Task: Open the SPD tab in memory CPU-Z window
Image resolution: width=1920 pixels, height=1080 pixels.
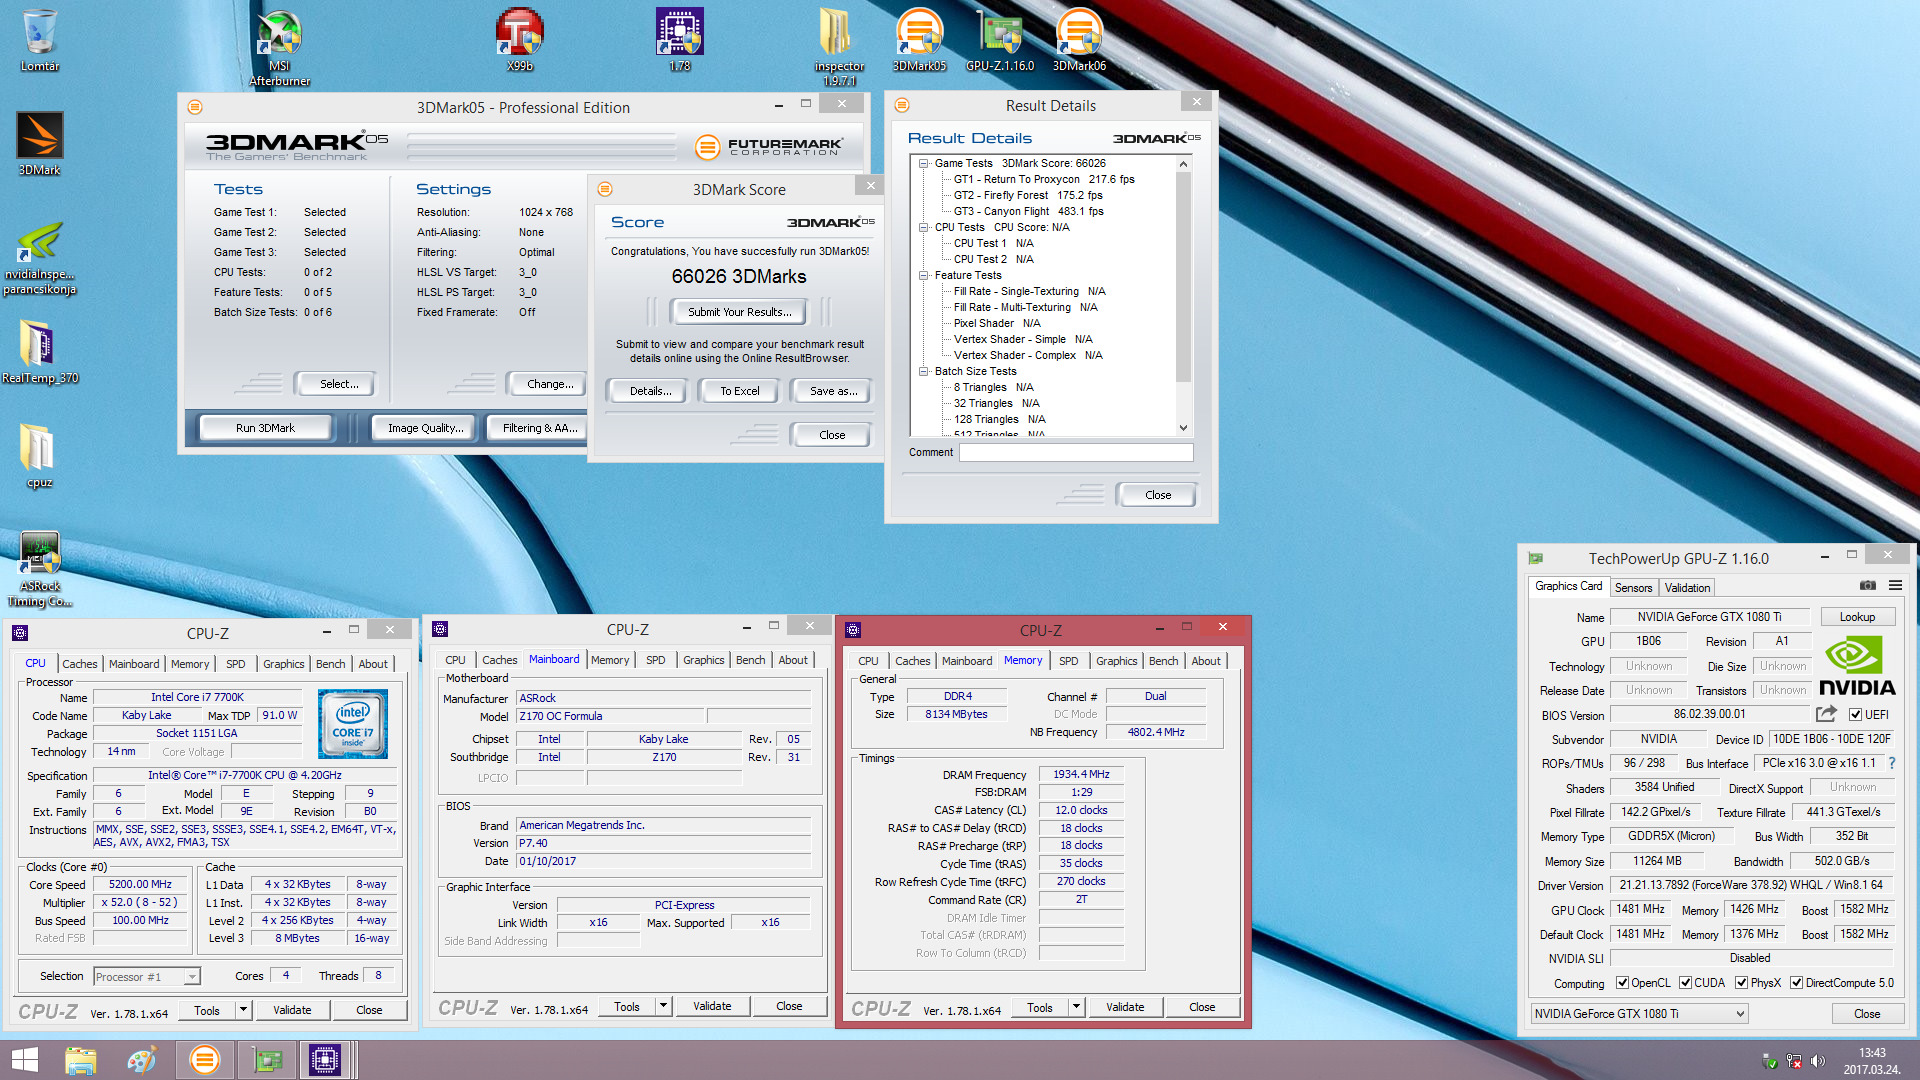Action: pyautogui.click(x=1068, y=661)
